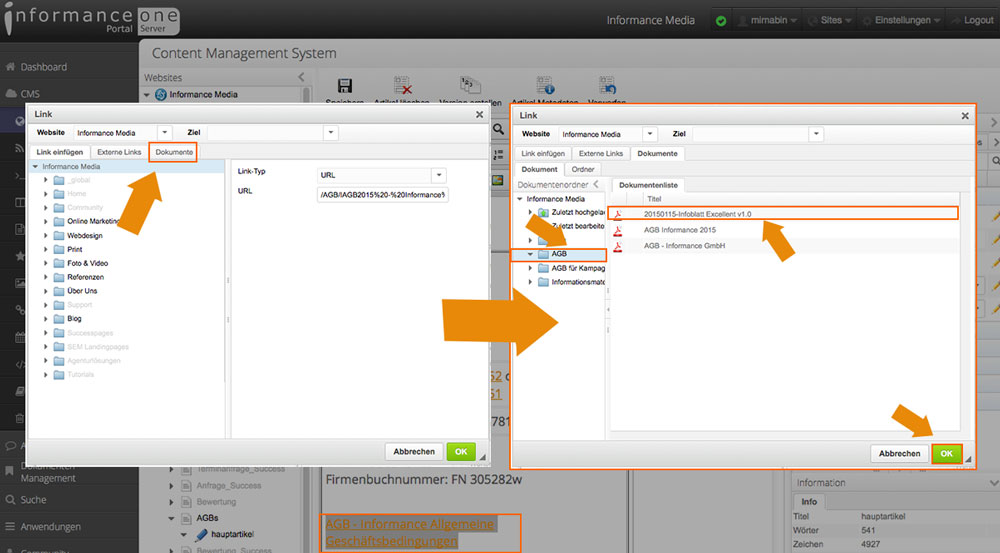Viewport: 1000px width, 553px height.
Task: Open the mimabin user menu
Action: [767, 20]
